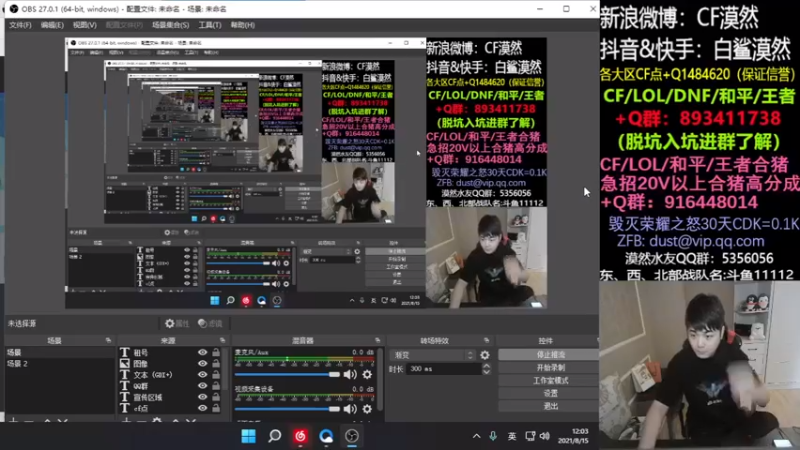Screen dimensions: 800x450
Task: Toggle the lock on the 文本 (GDI+) source
Action: point(216,374)
